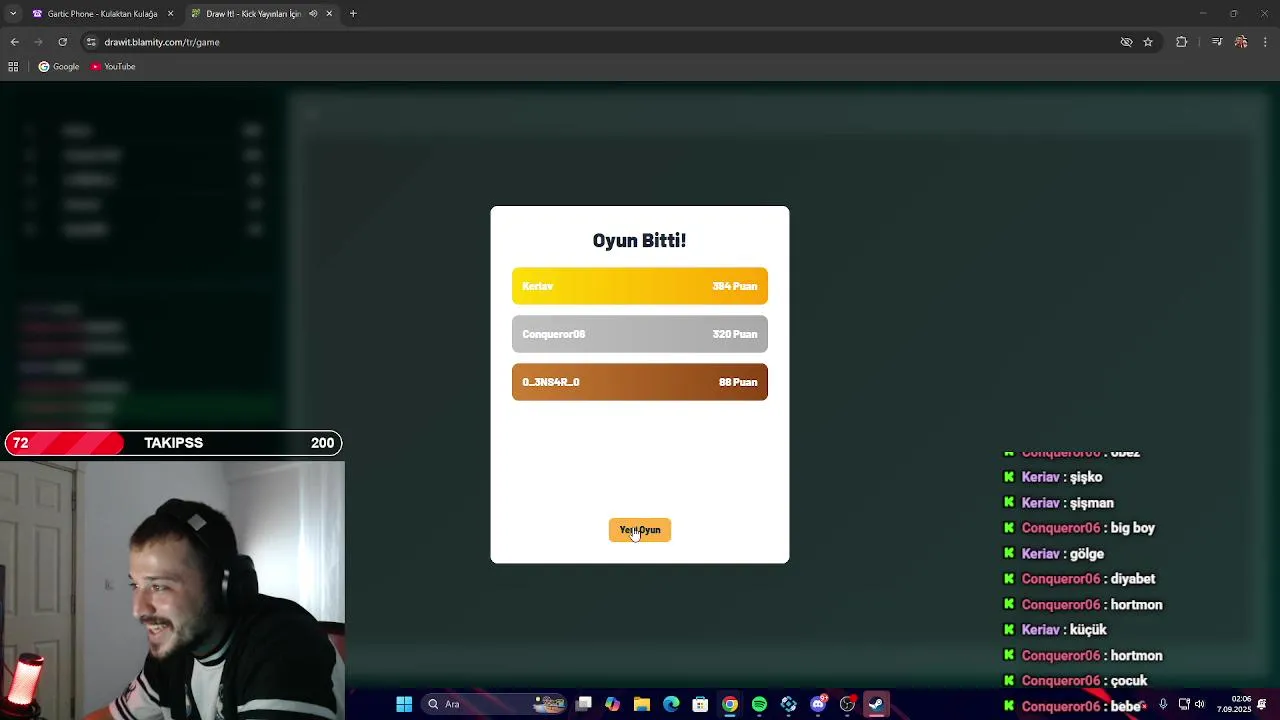Screen dimensions: 1280x720
Task: Click the crossed-out eye icon in address bar
Action: (x=1126, y=42)
